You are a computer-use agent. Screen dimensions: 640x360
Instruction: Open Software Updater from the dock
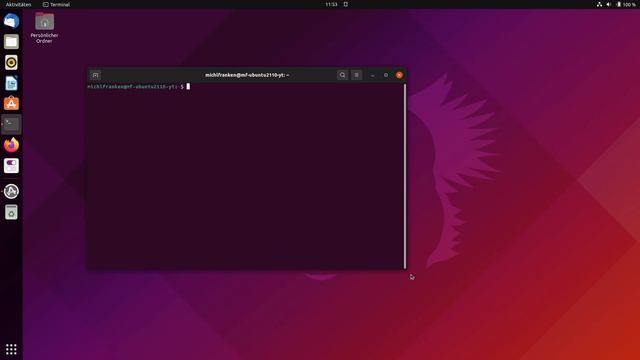coord(11,191)
